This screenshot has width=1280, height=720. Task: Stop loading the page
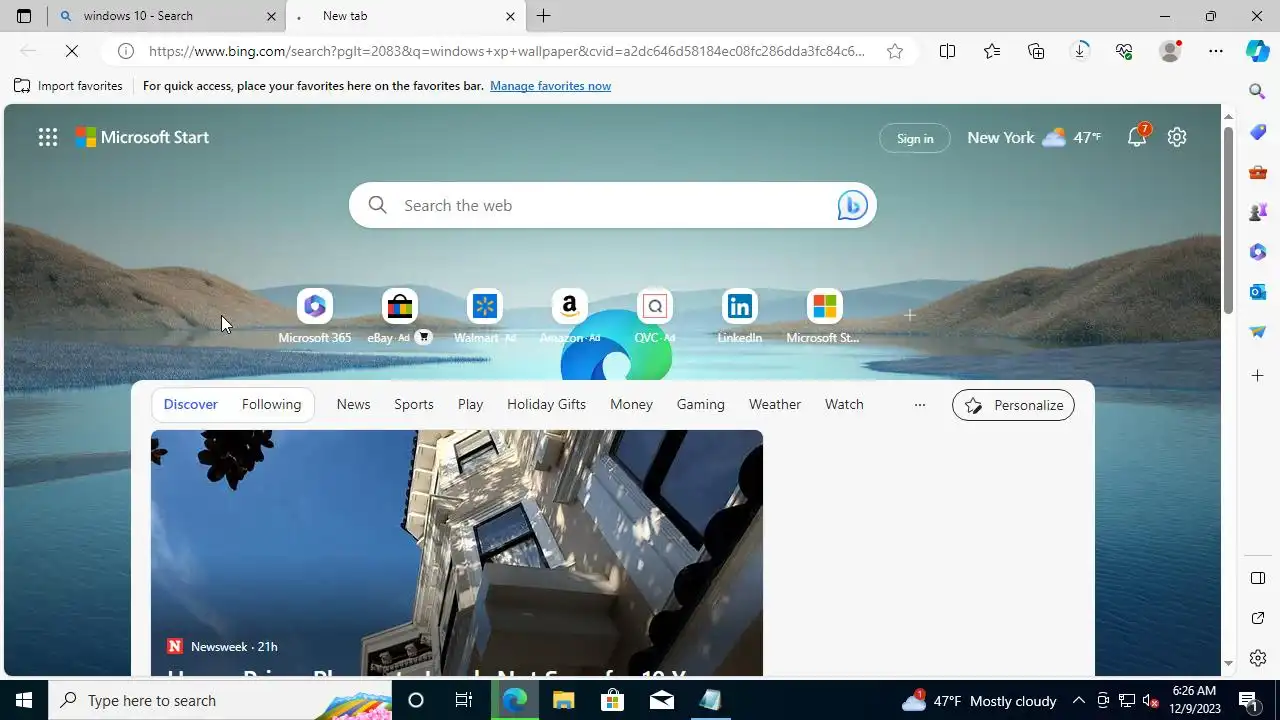coord(72,51)
